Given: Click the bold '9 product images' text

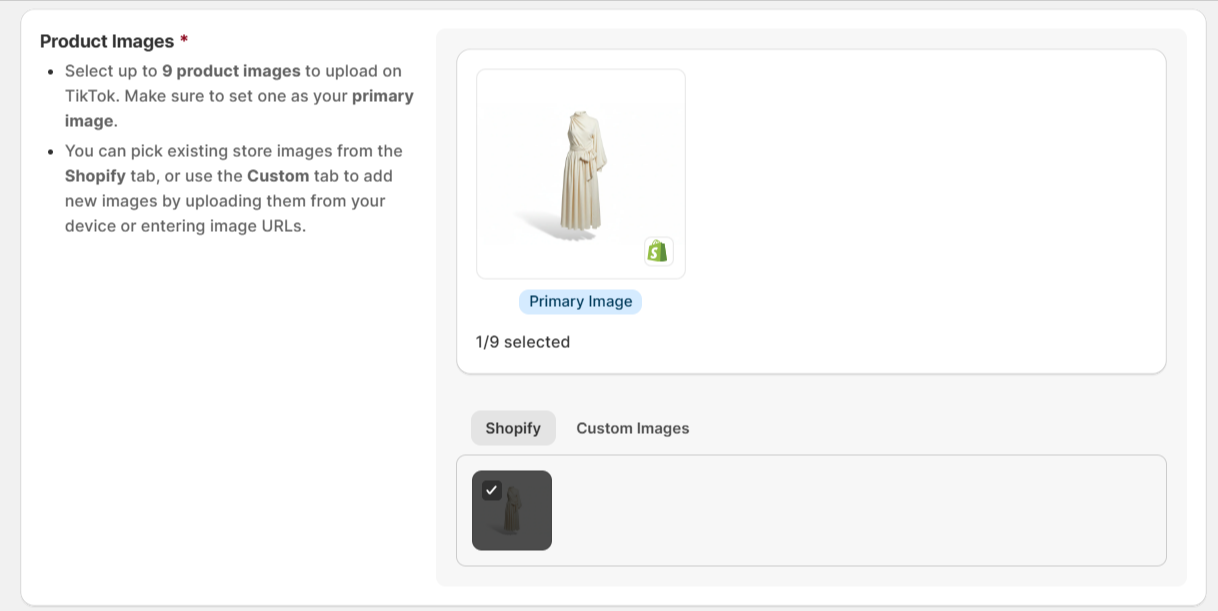Looking at the screenshot, I should point(231,71).
